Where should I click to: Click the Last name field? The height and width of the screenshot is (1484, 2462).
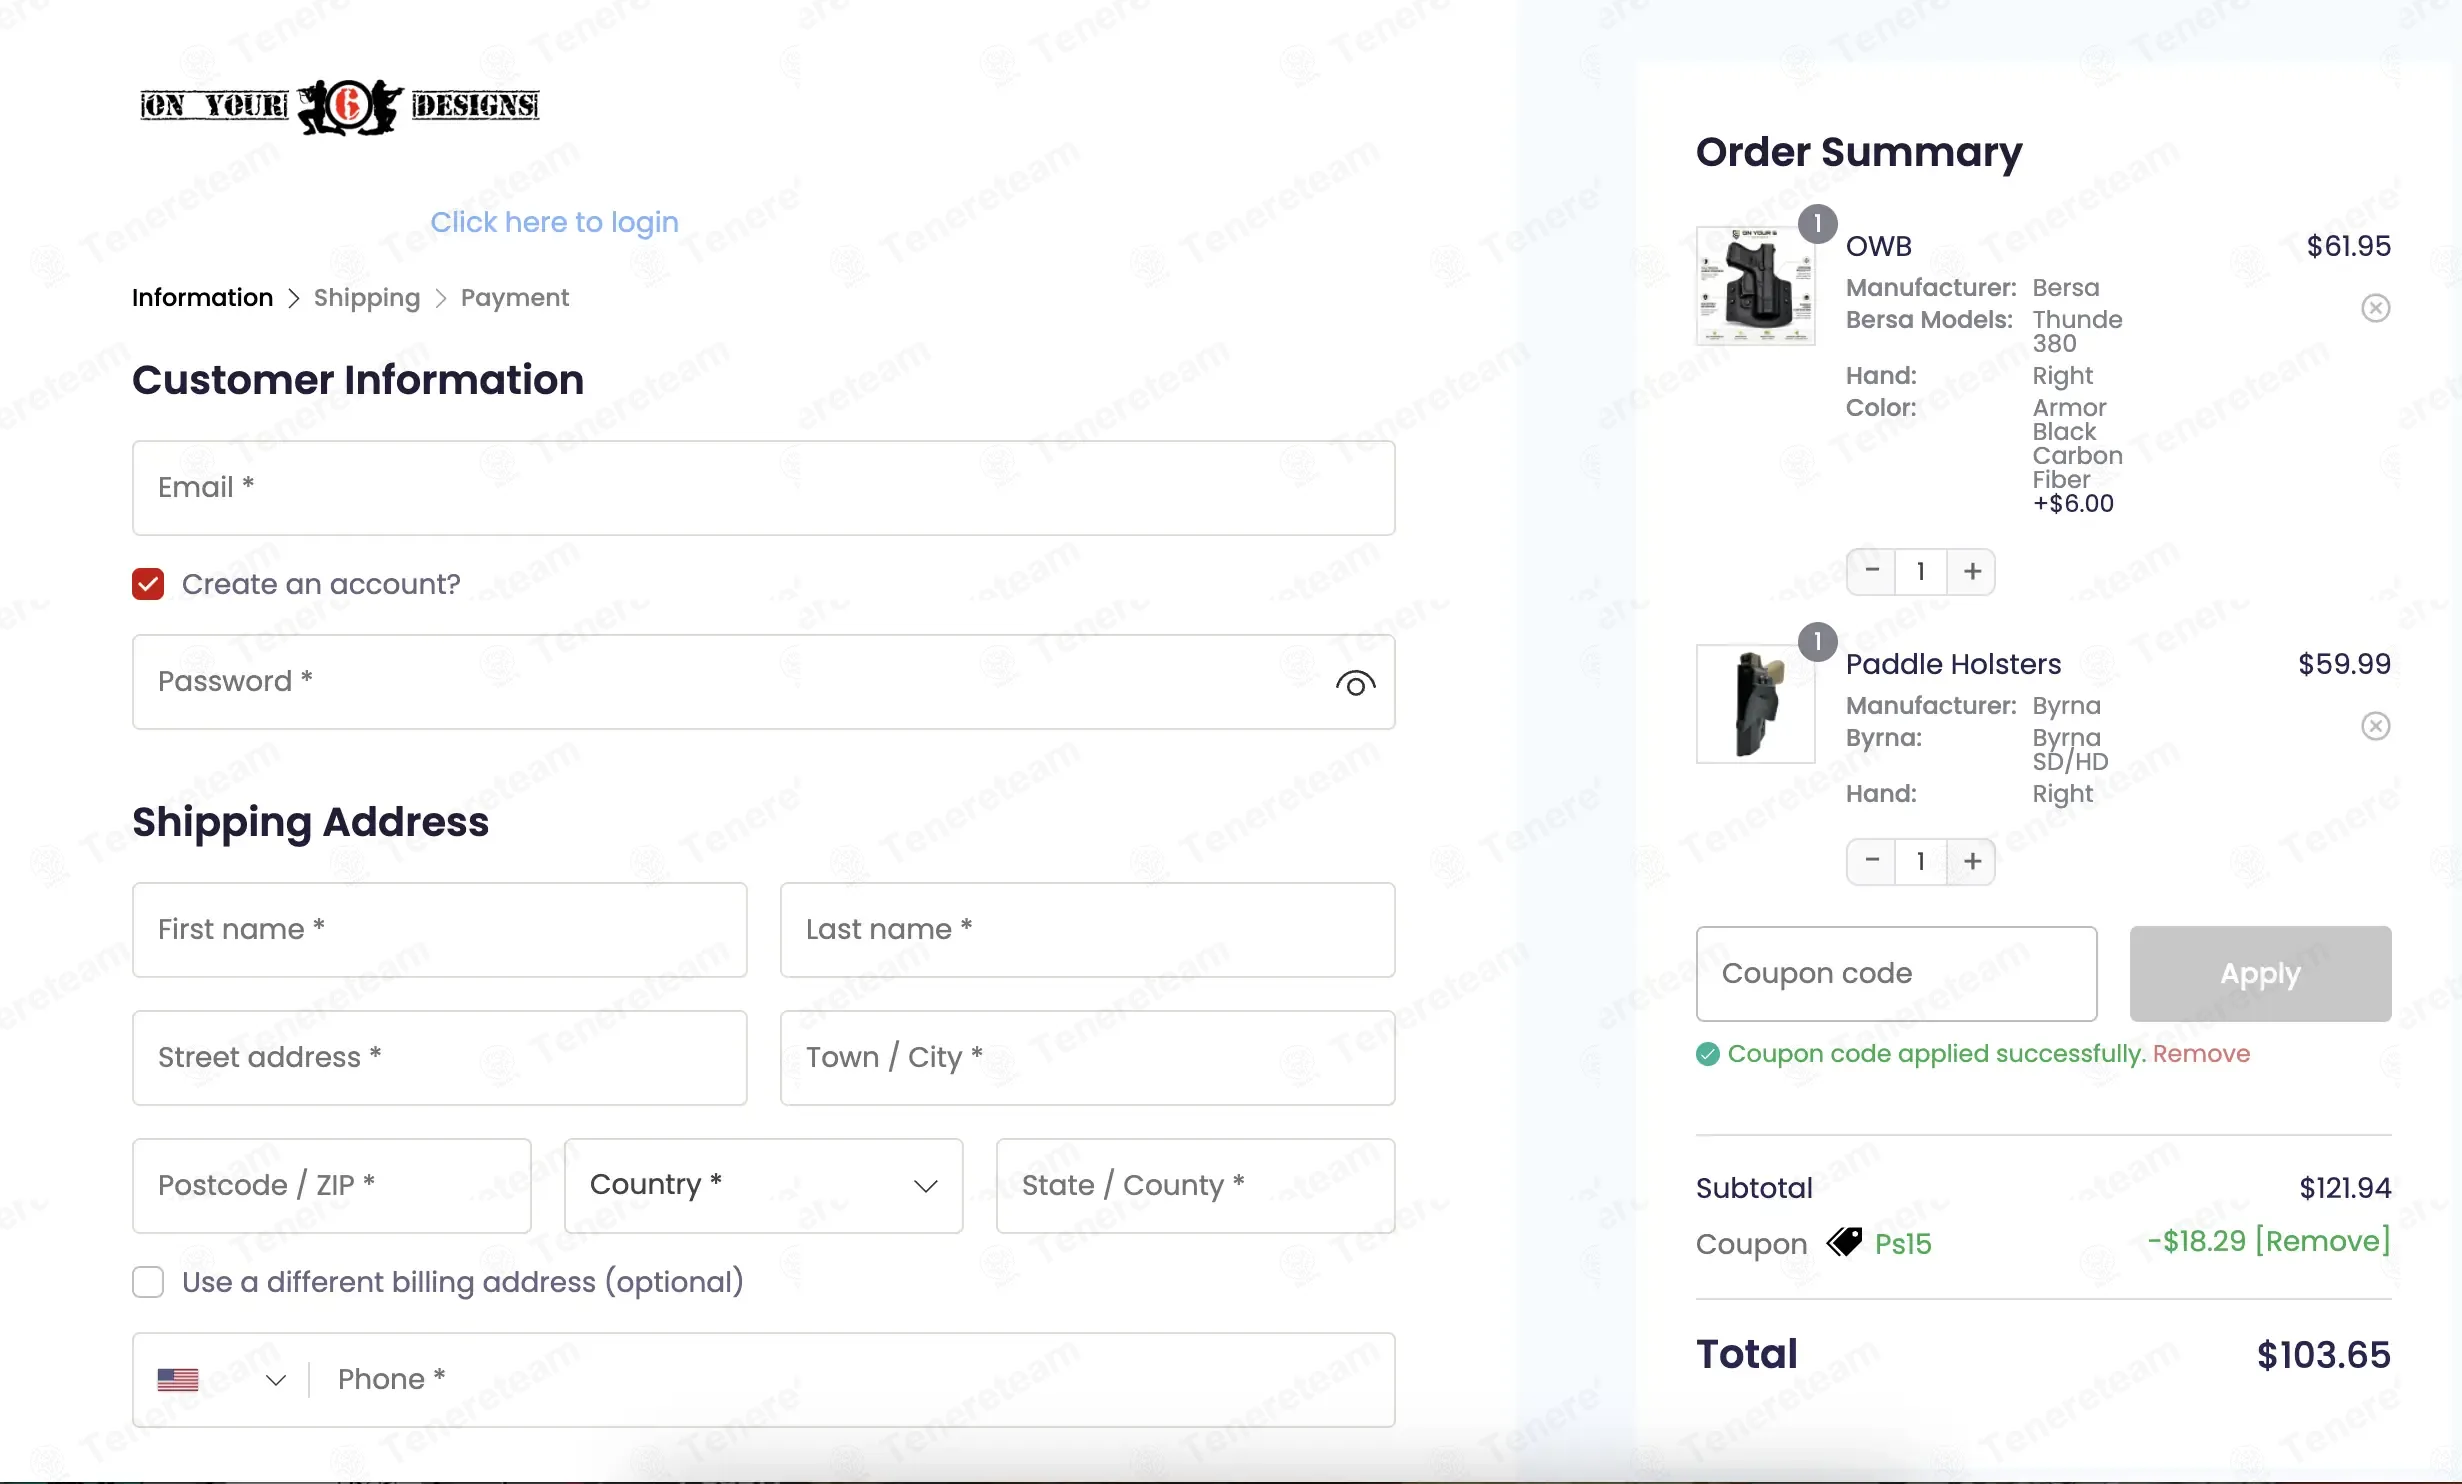[1087, 930]
